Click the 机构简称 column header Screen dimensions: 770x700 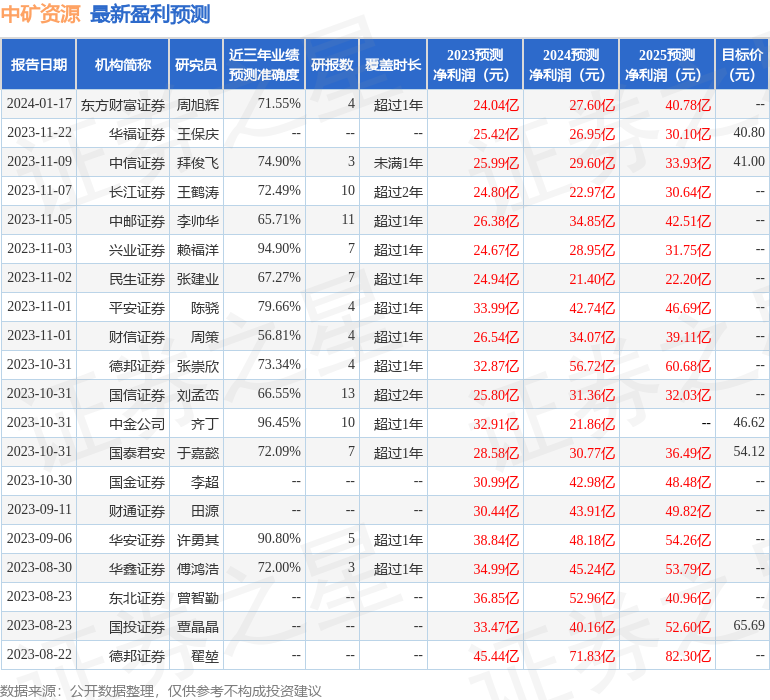(x=123, y=64)
